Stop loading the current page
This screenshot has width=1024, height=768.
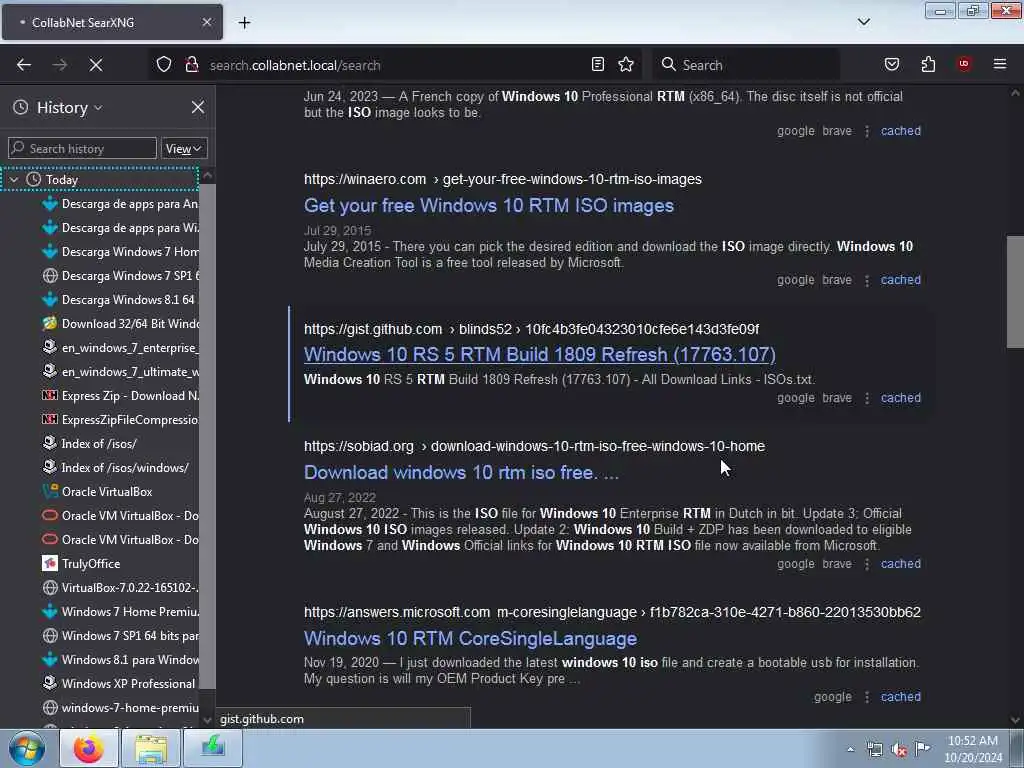(x=96, y=65)
